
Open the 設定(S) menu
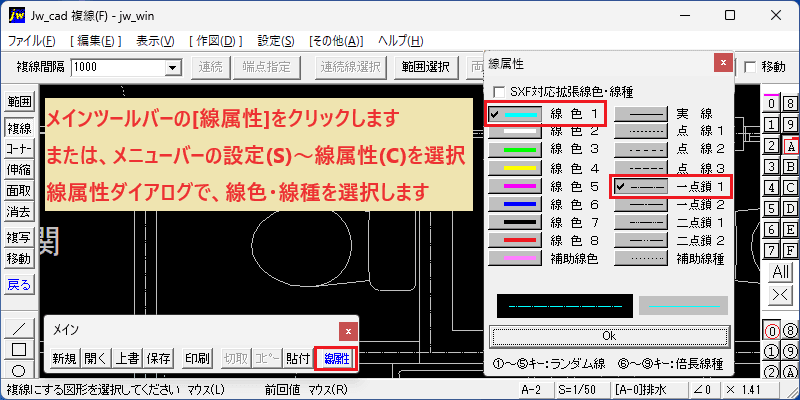pos(276,41)
